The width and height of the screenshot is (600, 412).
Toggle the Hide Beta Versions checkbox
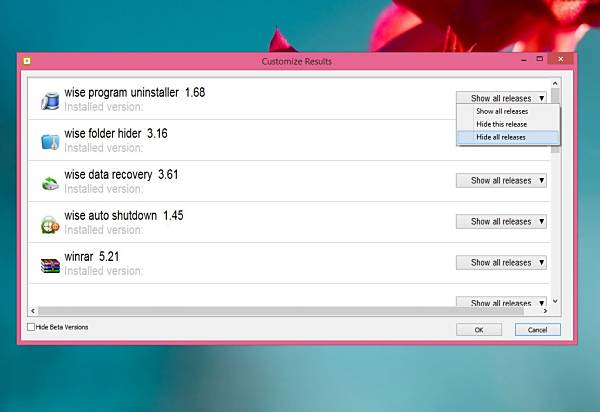(x=31, y=327)
